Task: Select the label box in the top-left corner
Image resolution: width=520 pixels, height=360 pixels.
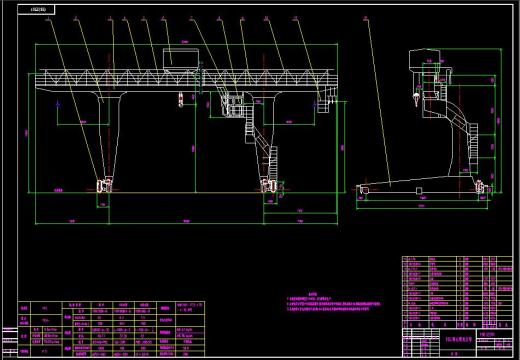Action: point(36,10)
